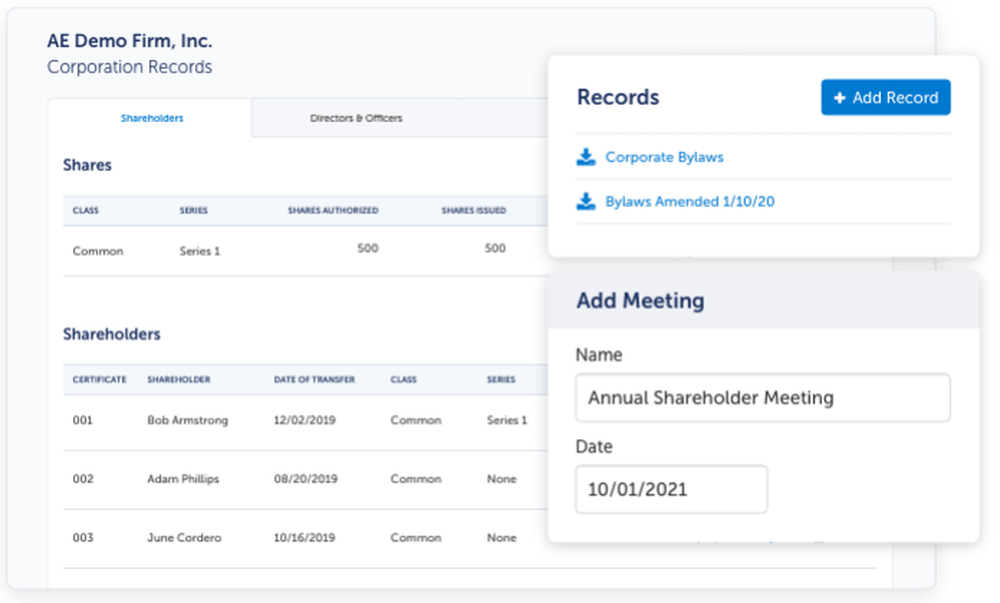Click Series 1 in Bob Armstrong row
The height and width of the screenshot is (603, 1000).
tap(507, 420)
